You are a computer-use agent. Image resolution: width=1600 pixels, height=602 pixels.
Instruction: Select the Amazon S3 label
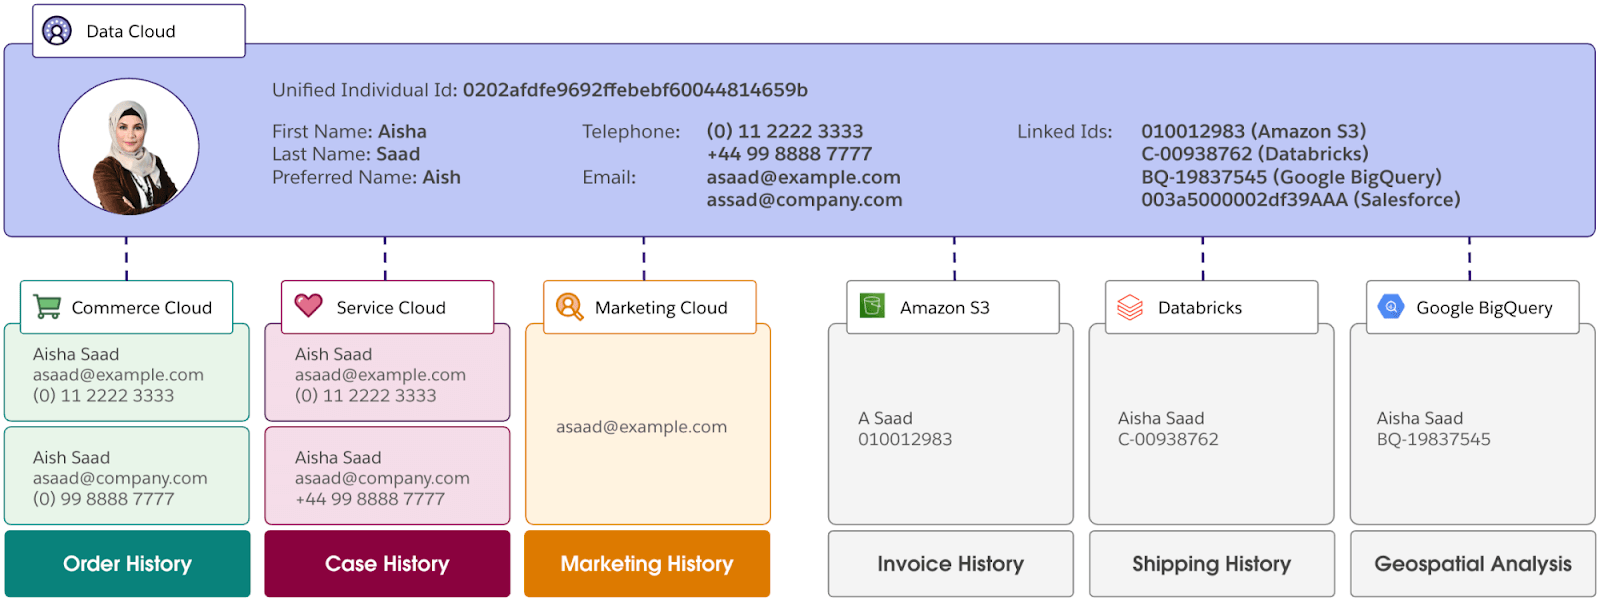[945, 308]
